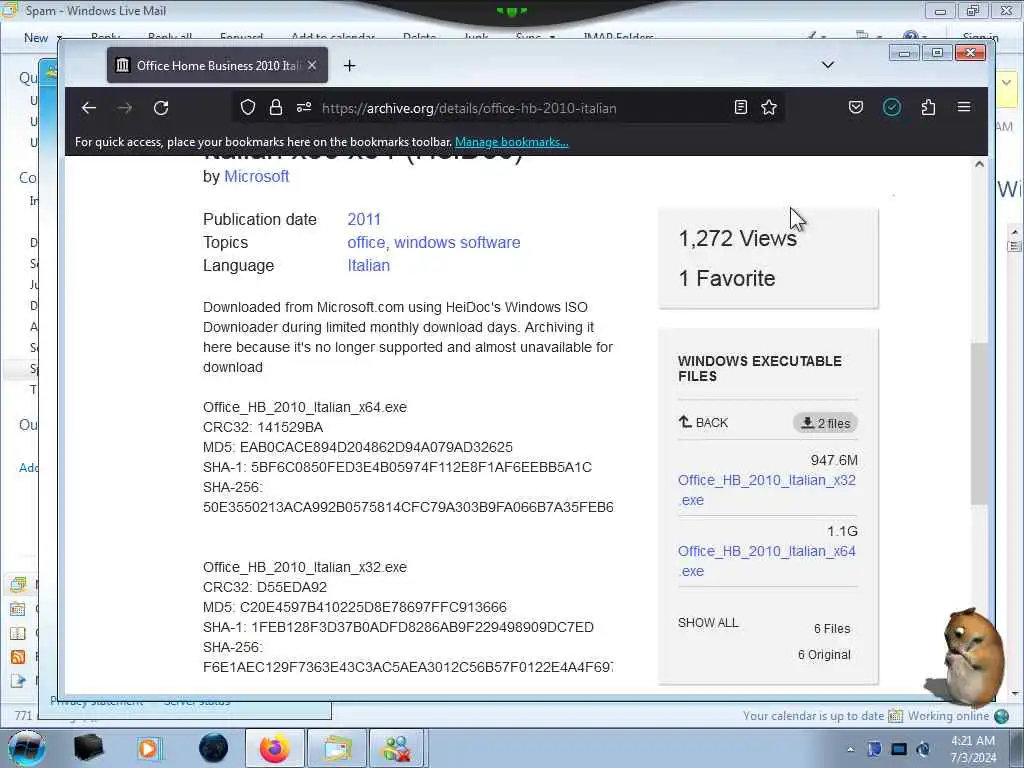Open the black box taskbar icon

tap(88, 748)
